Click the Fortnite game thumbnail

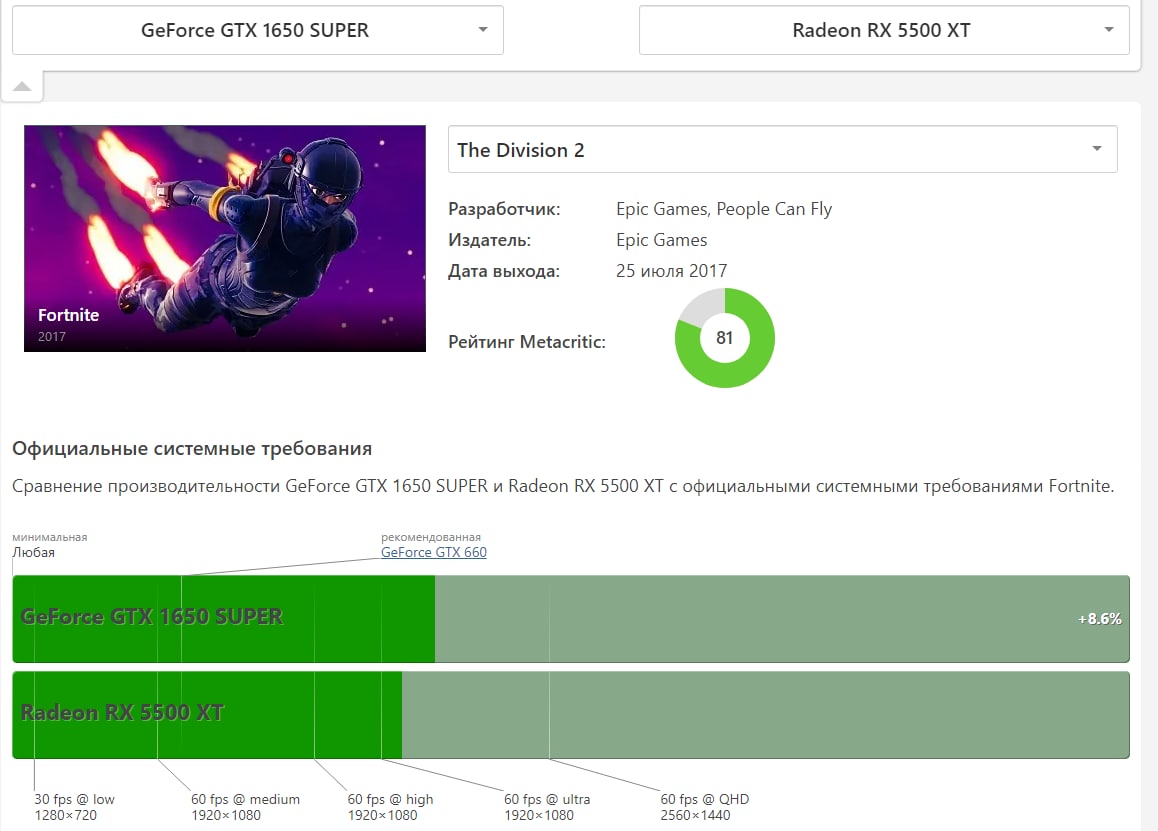point(225,239)
